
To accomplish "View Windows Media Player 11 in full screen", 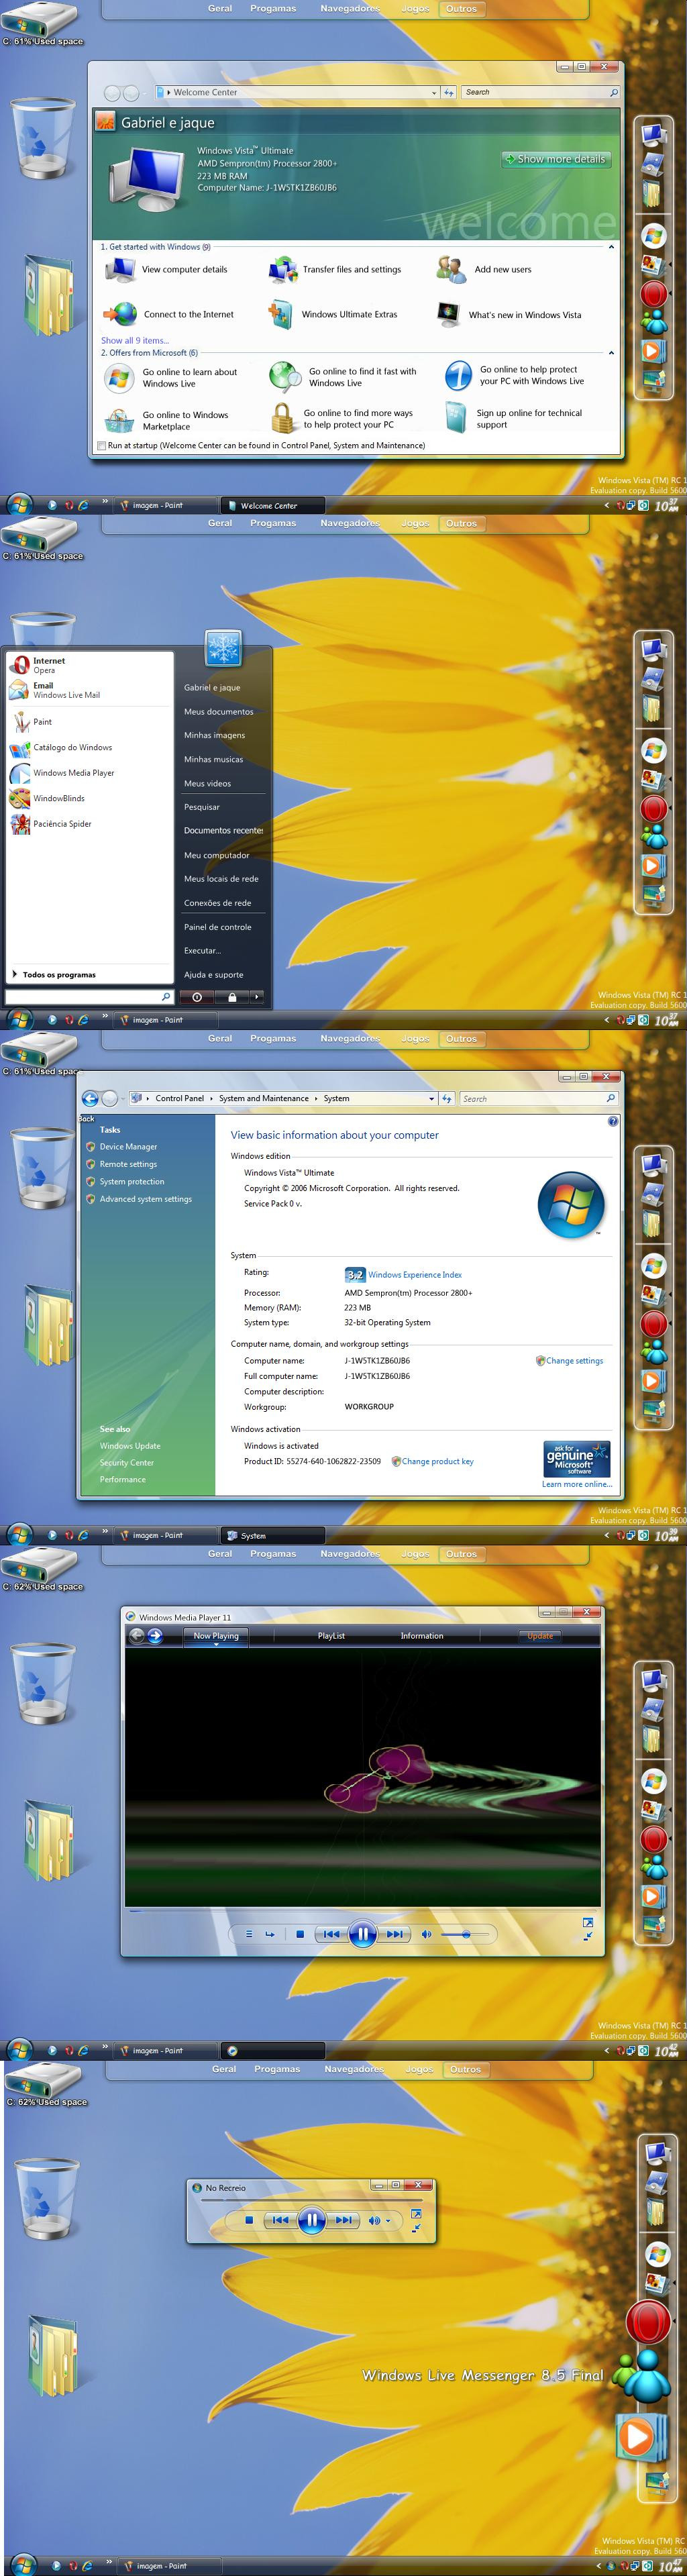I will [x=588, y=1922].
